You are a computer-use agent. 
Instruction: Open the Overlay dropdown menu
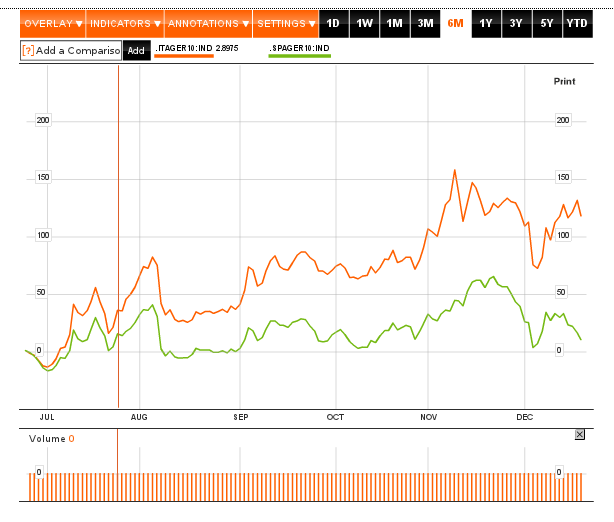pos(53,24)
